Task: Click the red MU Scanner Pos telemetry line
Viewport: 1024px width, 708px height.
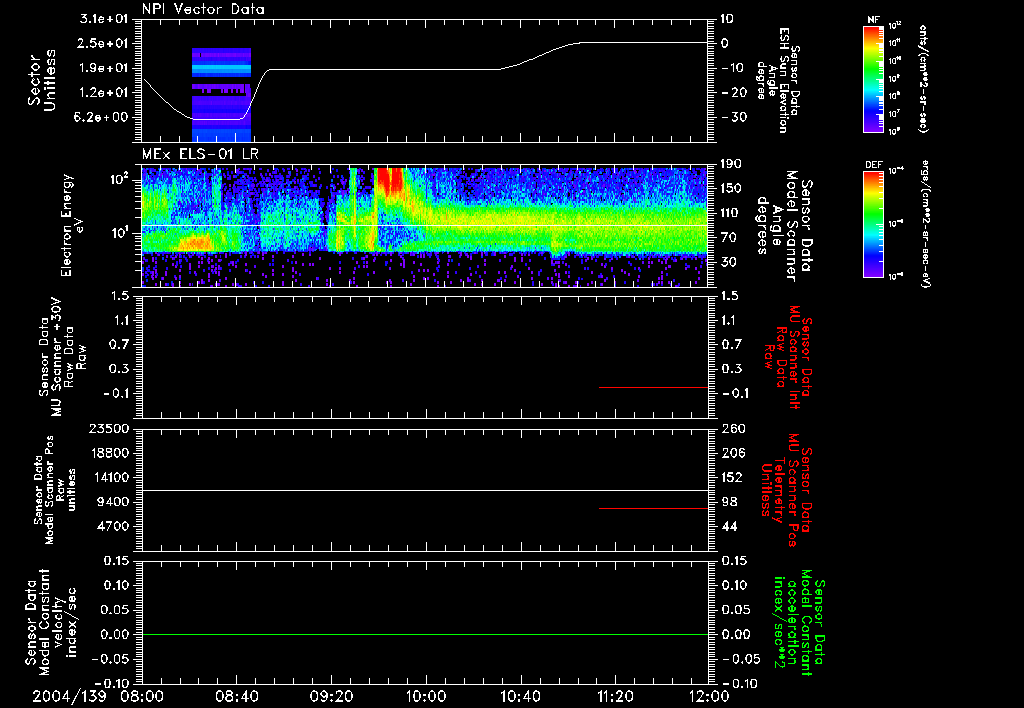Action: (654, 508)
